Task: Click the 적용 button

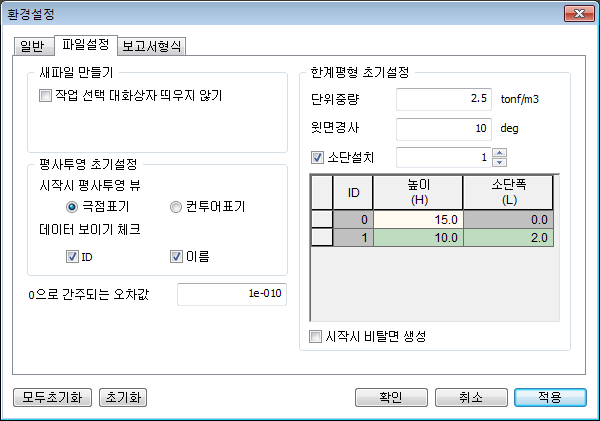Action: point(550,397)
